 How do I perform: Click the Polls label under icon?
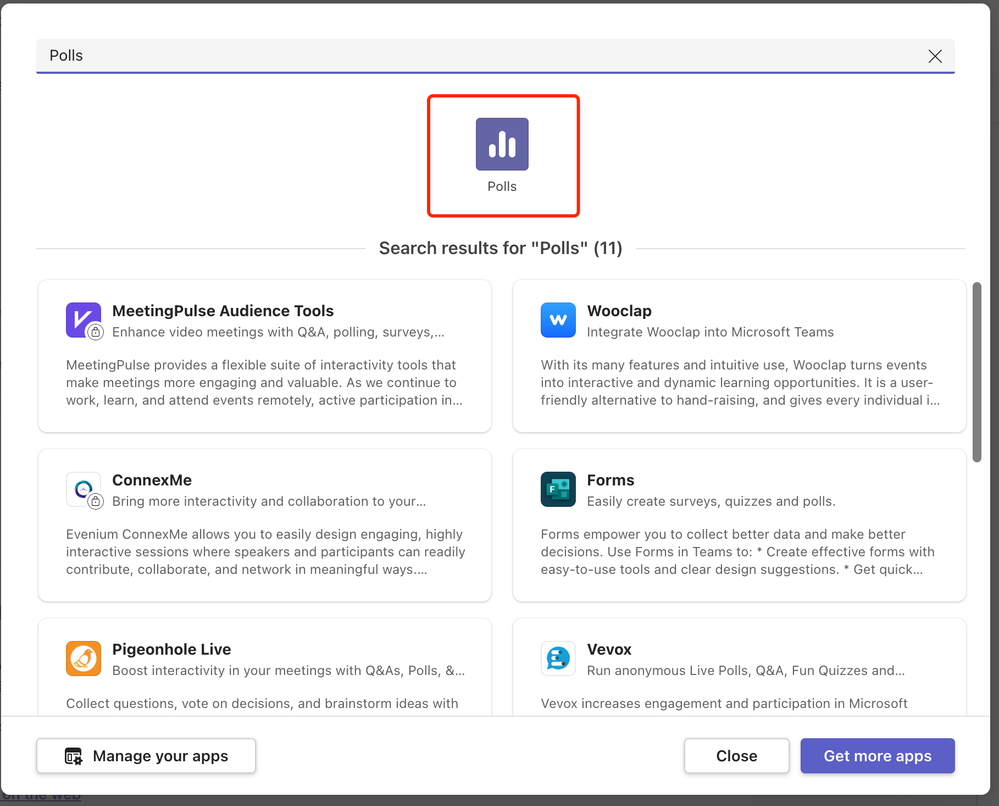(502, 187)
